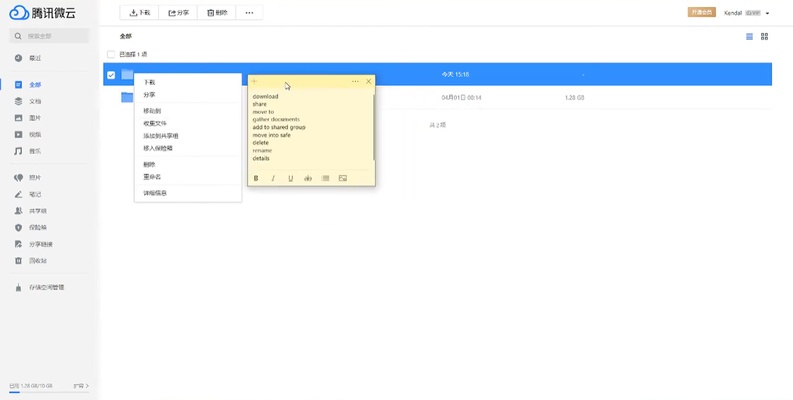793x400 pixels.
Task: Click the 开通会员 membership button
Action: [702, 13]
